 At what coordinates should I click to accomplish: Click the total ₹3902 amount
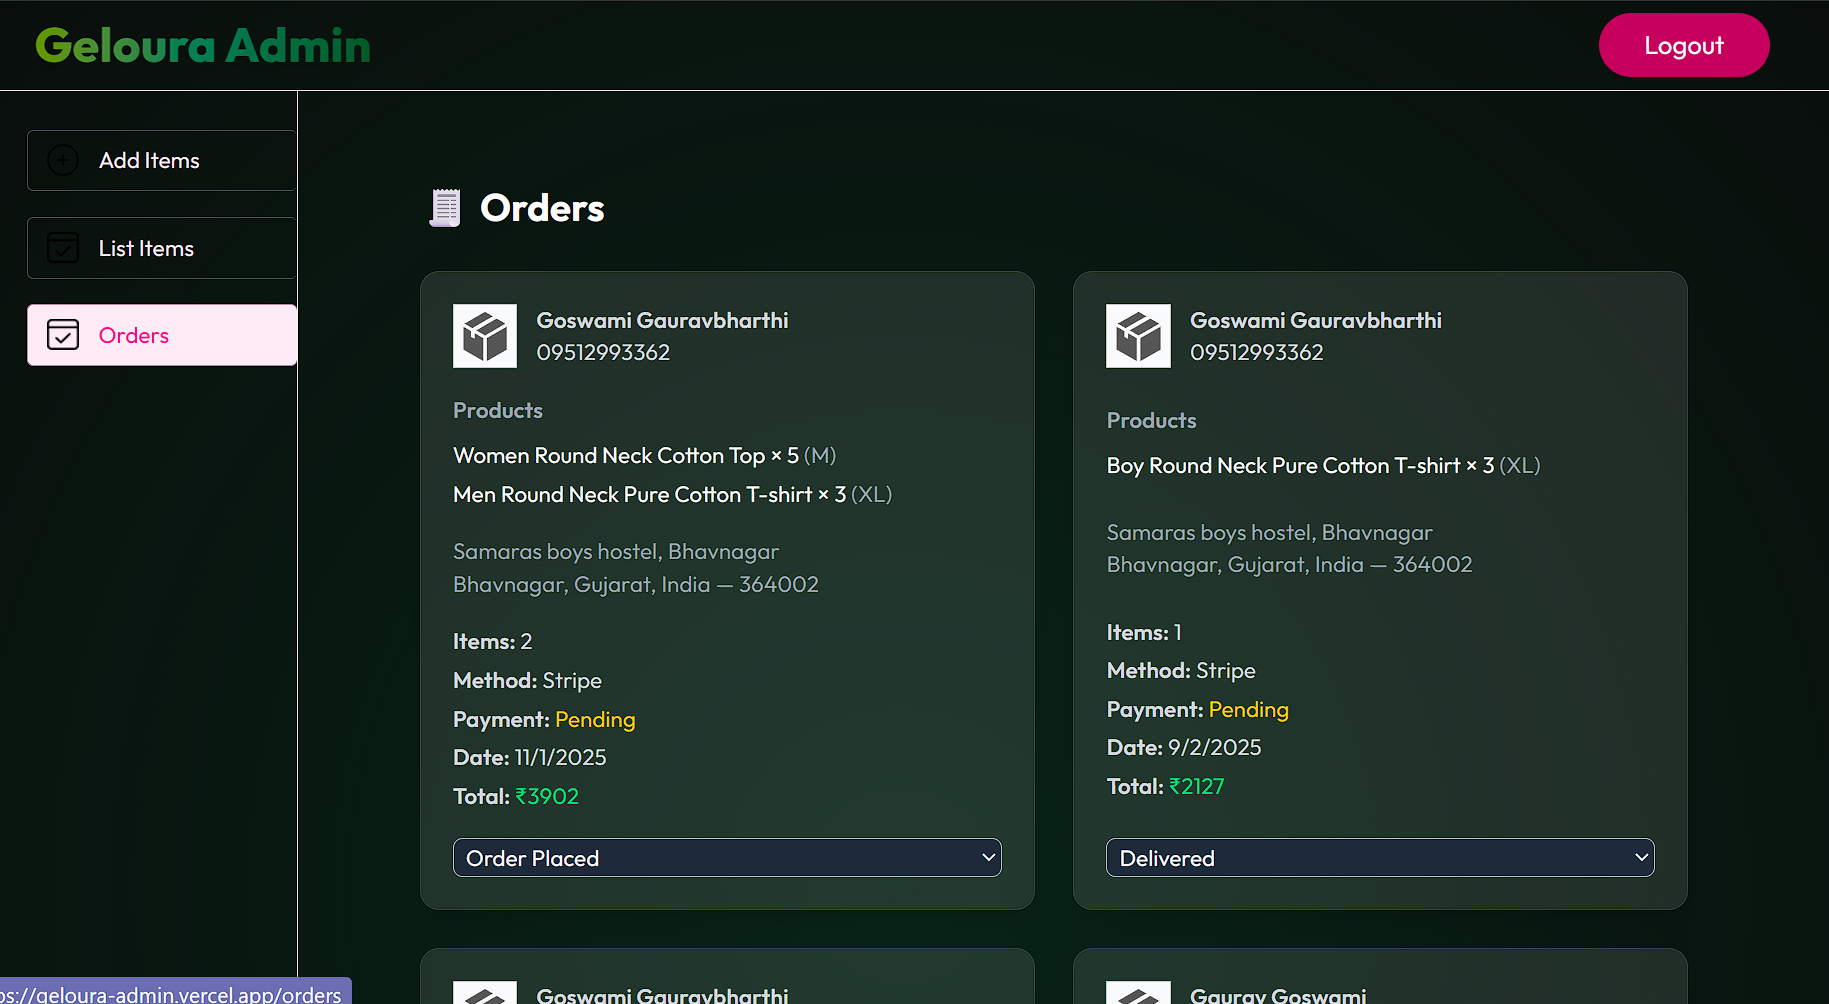click(547, 796)
